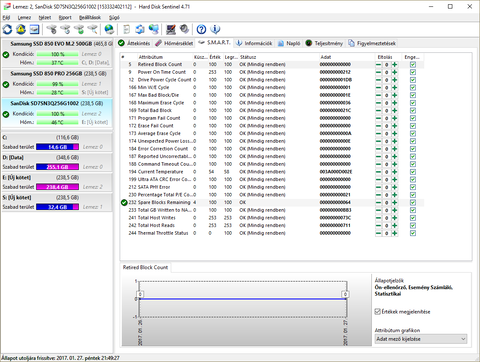The width and height of the screenshot is (480, 362).
Task: Click minus button in Thermal Throttle Status row
Action: [x=378, y=233]
